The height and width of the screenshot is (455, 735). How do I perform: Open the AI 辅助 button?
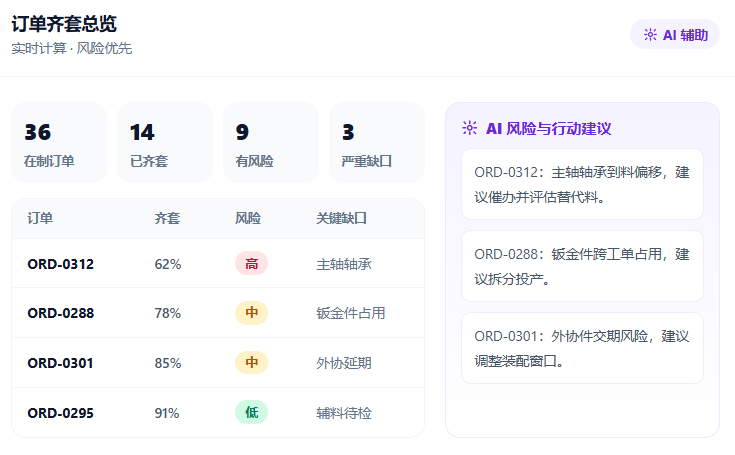(675, 34)
